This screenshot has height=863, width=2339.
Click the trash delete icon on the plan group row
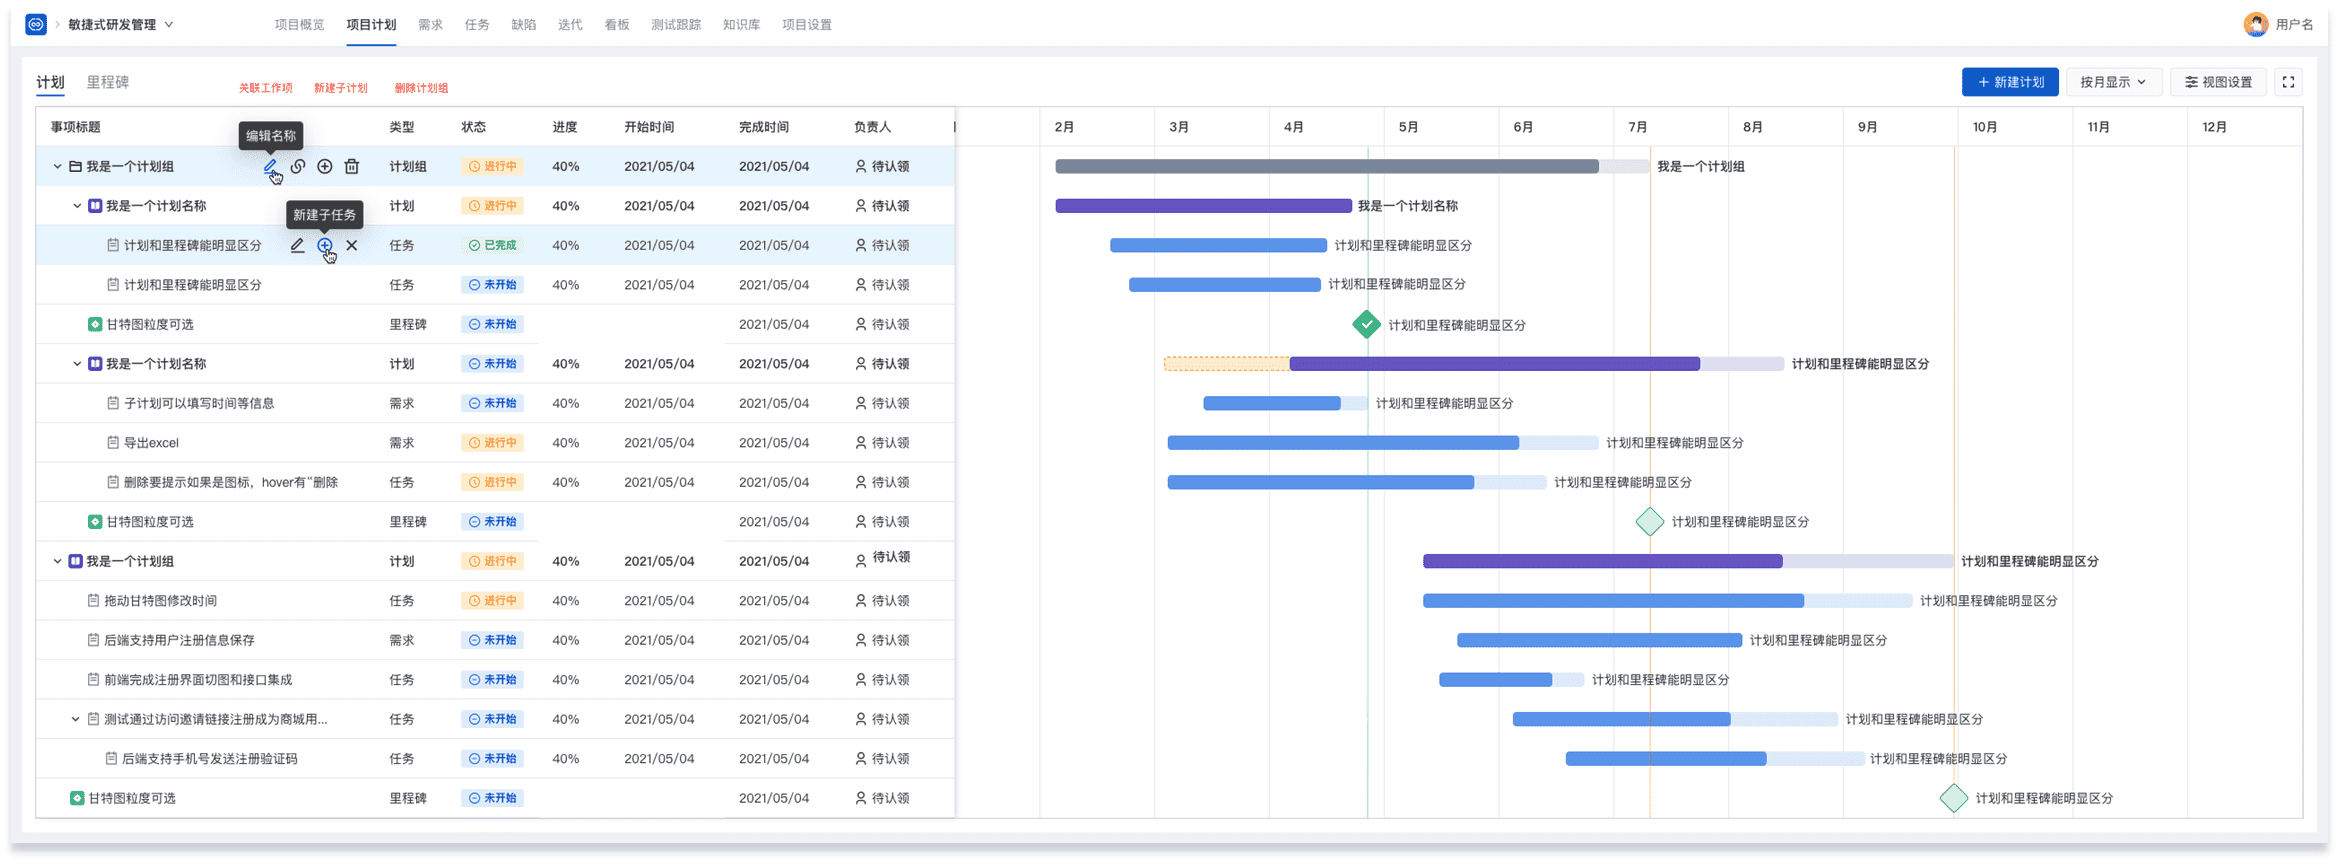[352, 166]
